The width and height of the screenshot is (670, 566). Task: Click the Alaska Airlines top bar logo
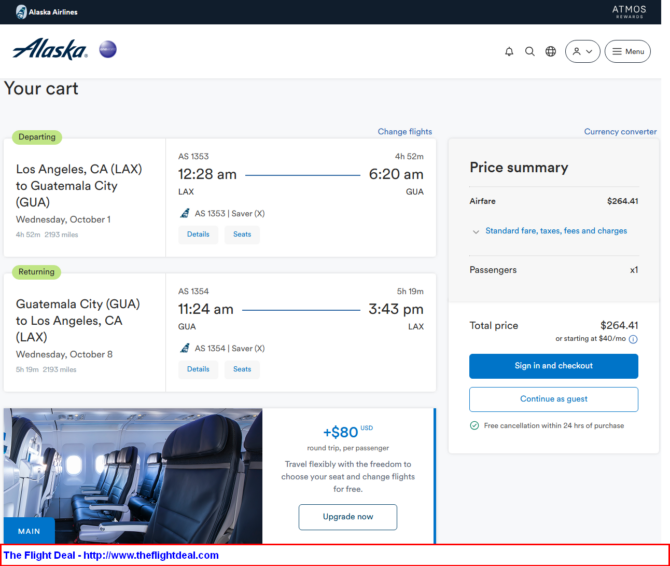tap(47, 12)
